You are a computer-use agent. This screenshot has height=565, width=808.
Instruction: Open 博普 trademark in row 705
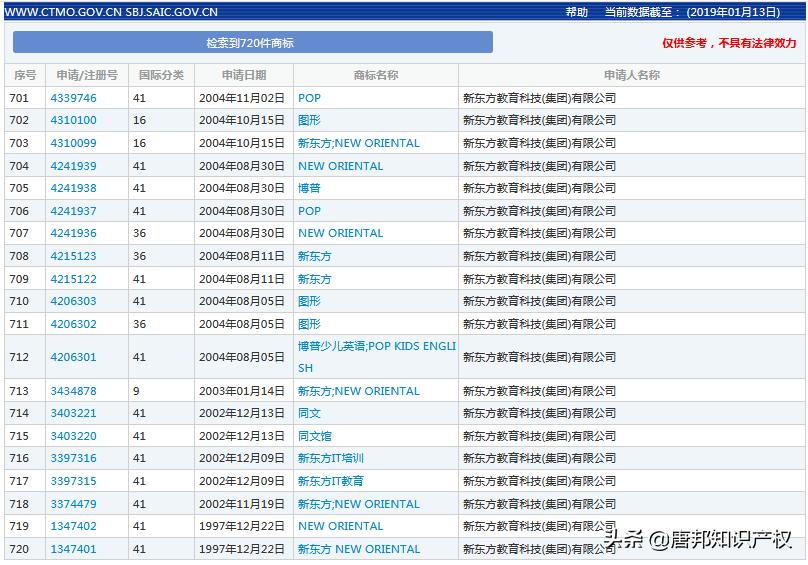(309, 188)
